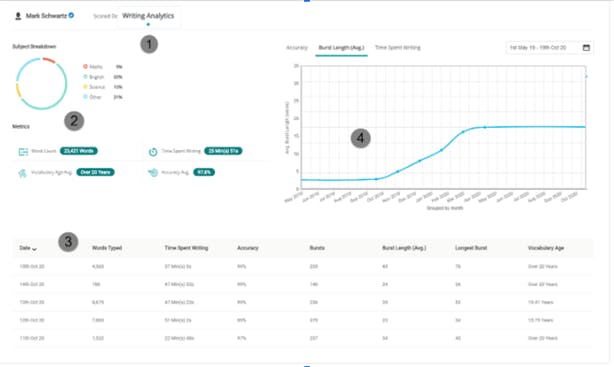Toggle the English legend item in Subject Breakdown
This screenshot has height=367, width=614.
coord(94,77)
